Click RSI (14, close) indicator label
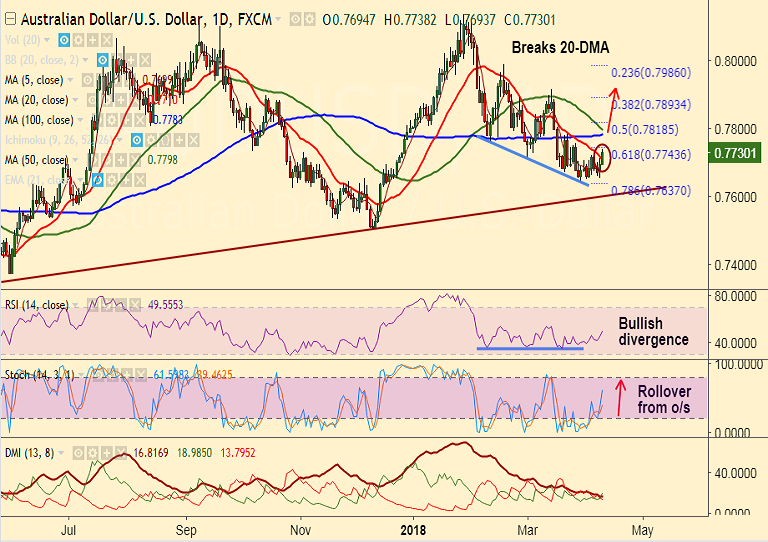The width and height of the screenshot is (768, 542). (x=37, y=305)
